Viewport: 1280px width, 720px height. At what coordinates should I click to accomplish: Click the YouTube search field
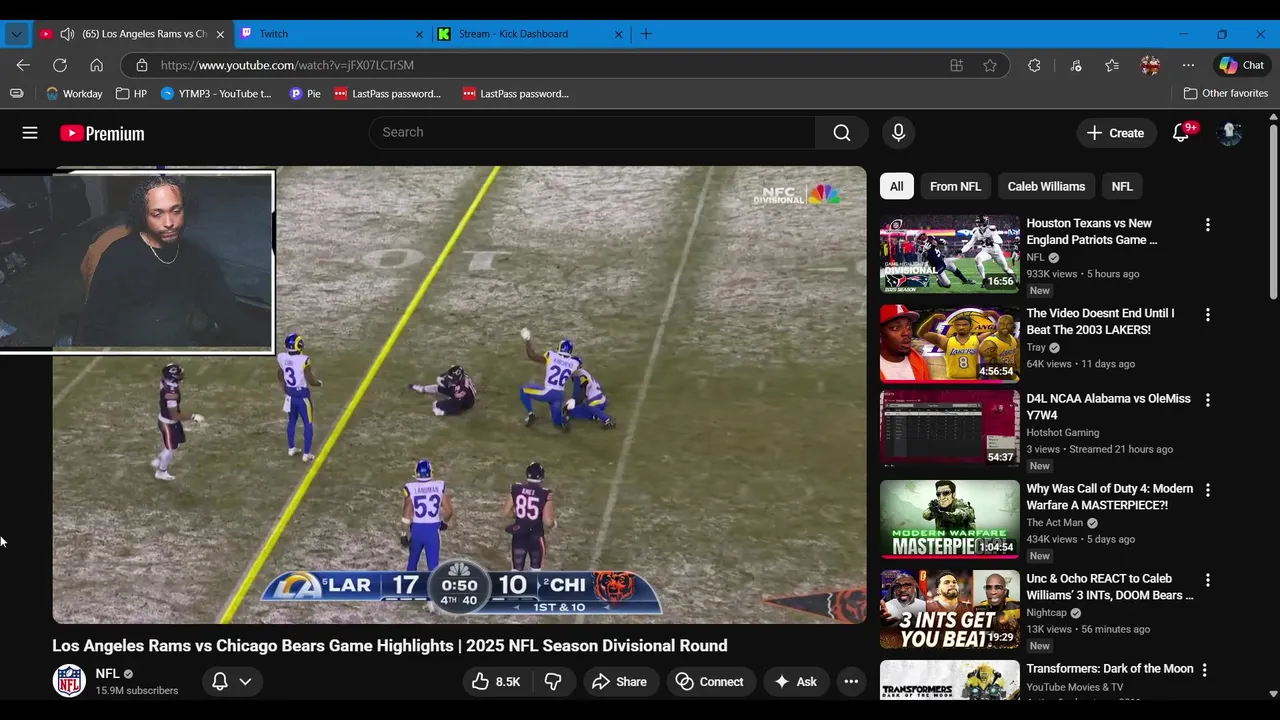pos(592,133)
